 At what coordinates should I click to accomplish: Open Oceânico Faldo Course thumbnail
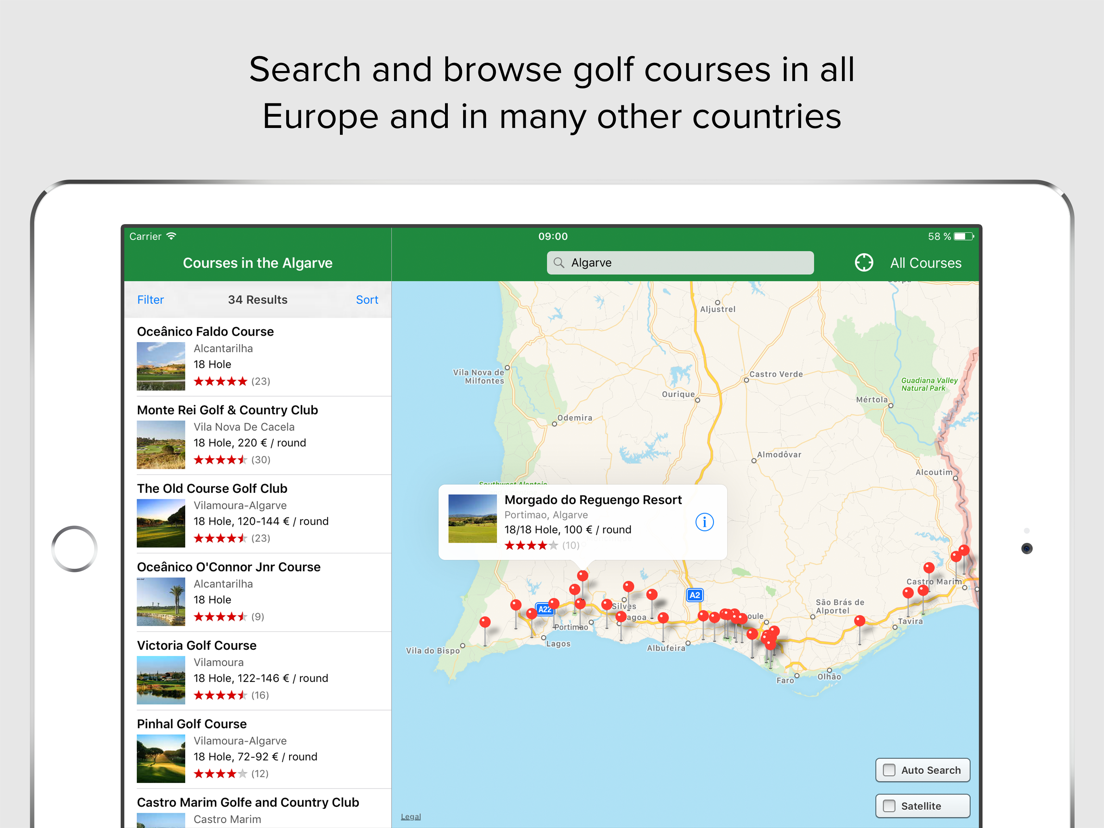[161, 366]
